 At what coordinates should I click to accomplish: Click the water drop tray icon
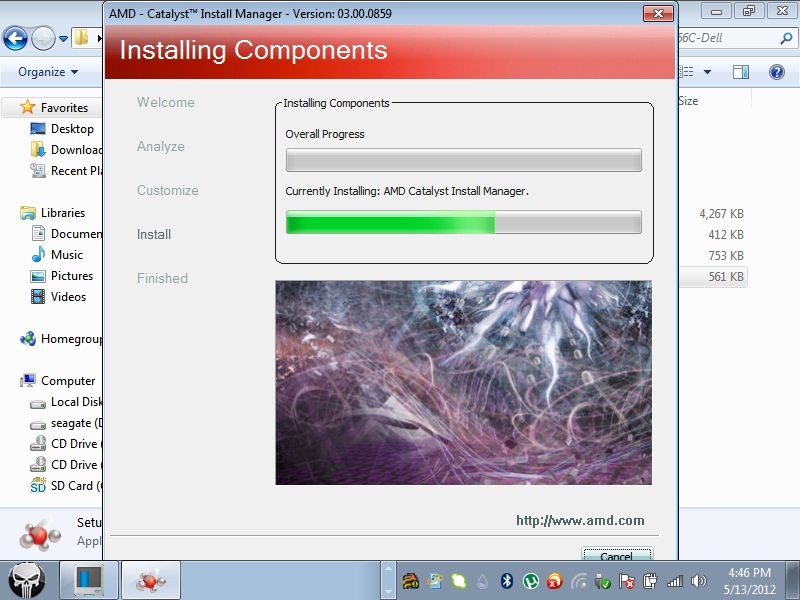(483, 581)
